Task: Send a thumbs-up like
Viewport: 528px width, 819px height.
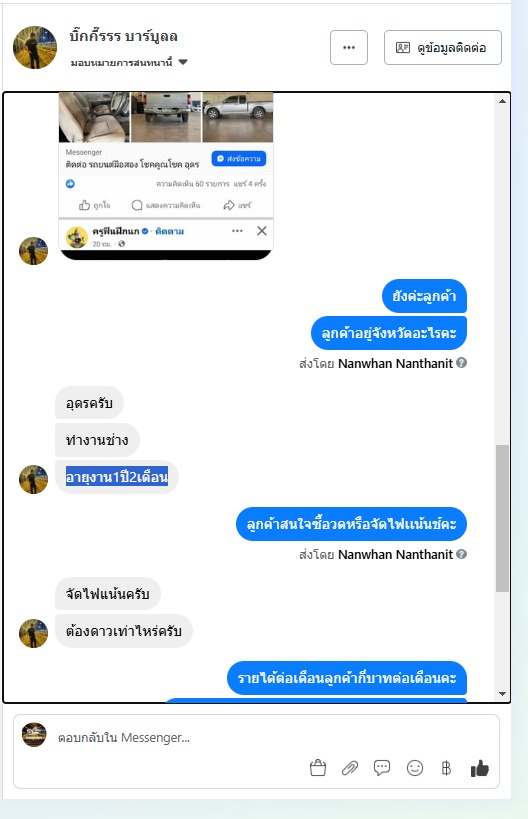Action: click(479, 768)
